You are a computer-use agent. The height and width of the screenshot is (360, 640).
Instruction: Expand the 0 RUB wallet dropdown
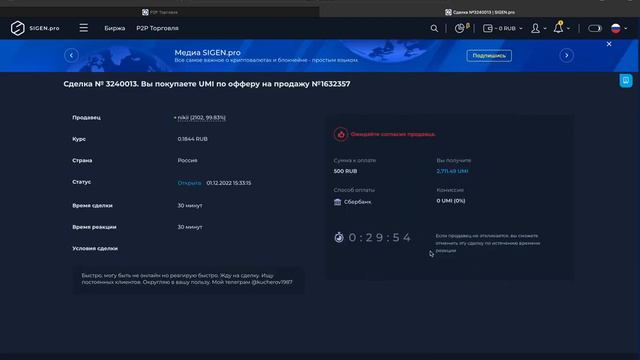[x=502, y=28]
